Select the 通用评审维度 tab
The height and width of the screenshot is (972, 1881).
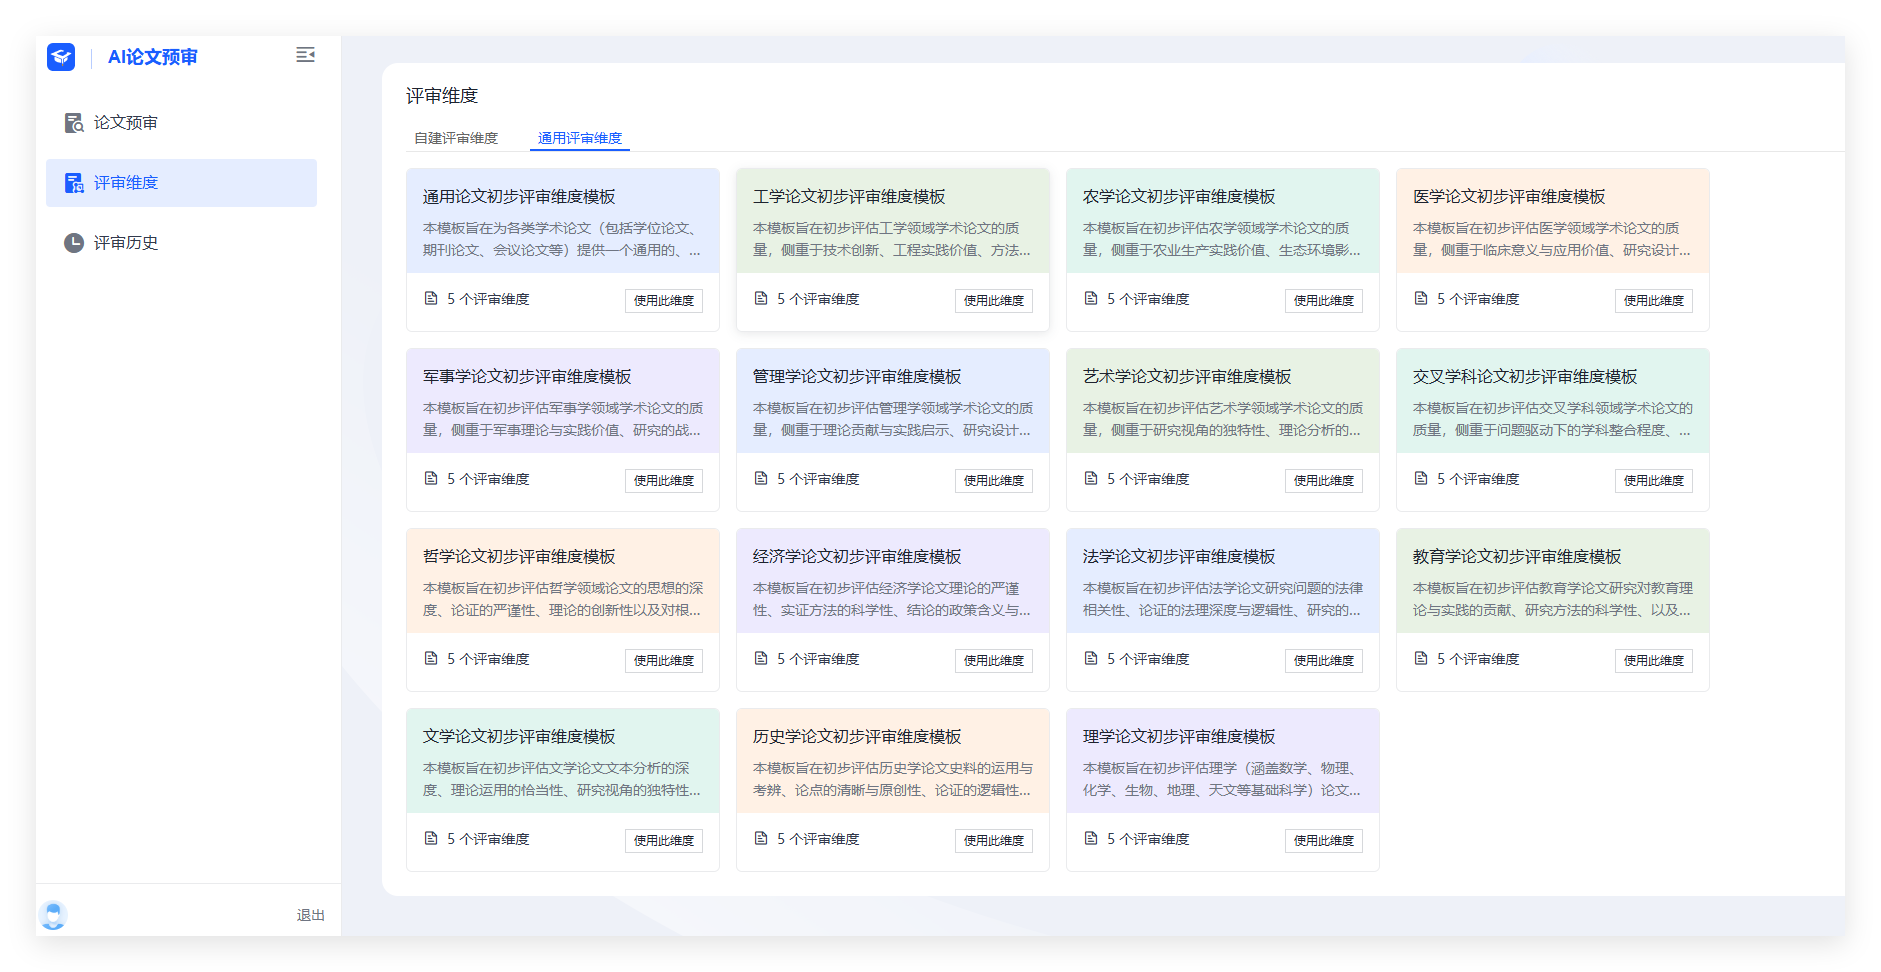pos(580,138)
